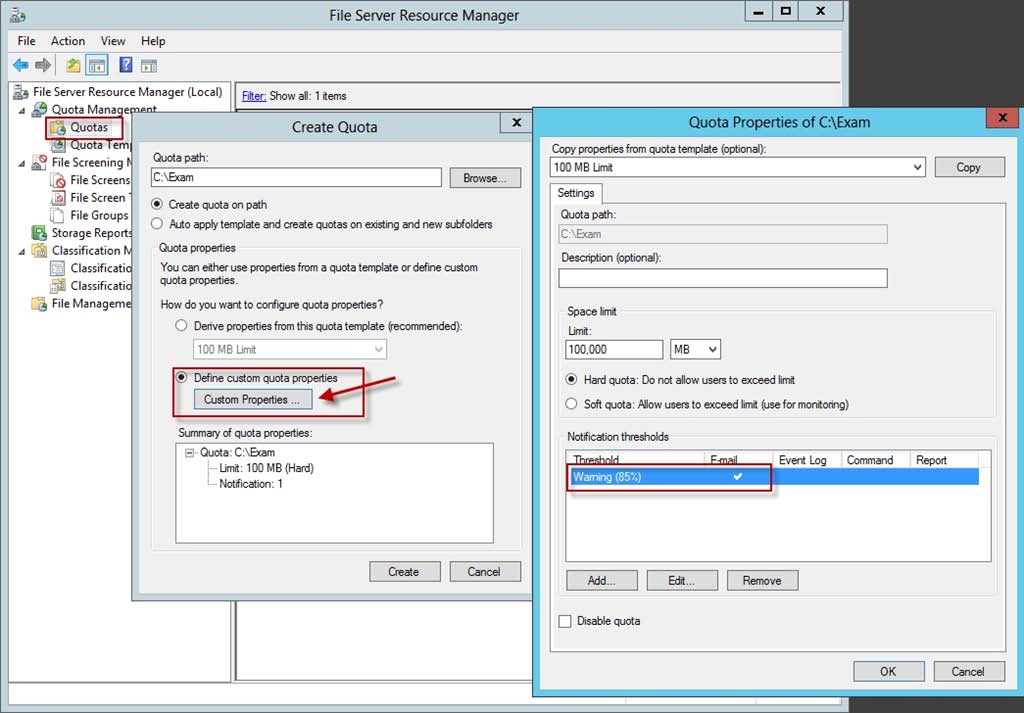Click OK in Quota Properties dialog
Viewport: 1024px width, 713px height.
(888, 671)
